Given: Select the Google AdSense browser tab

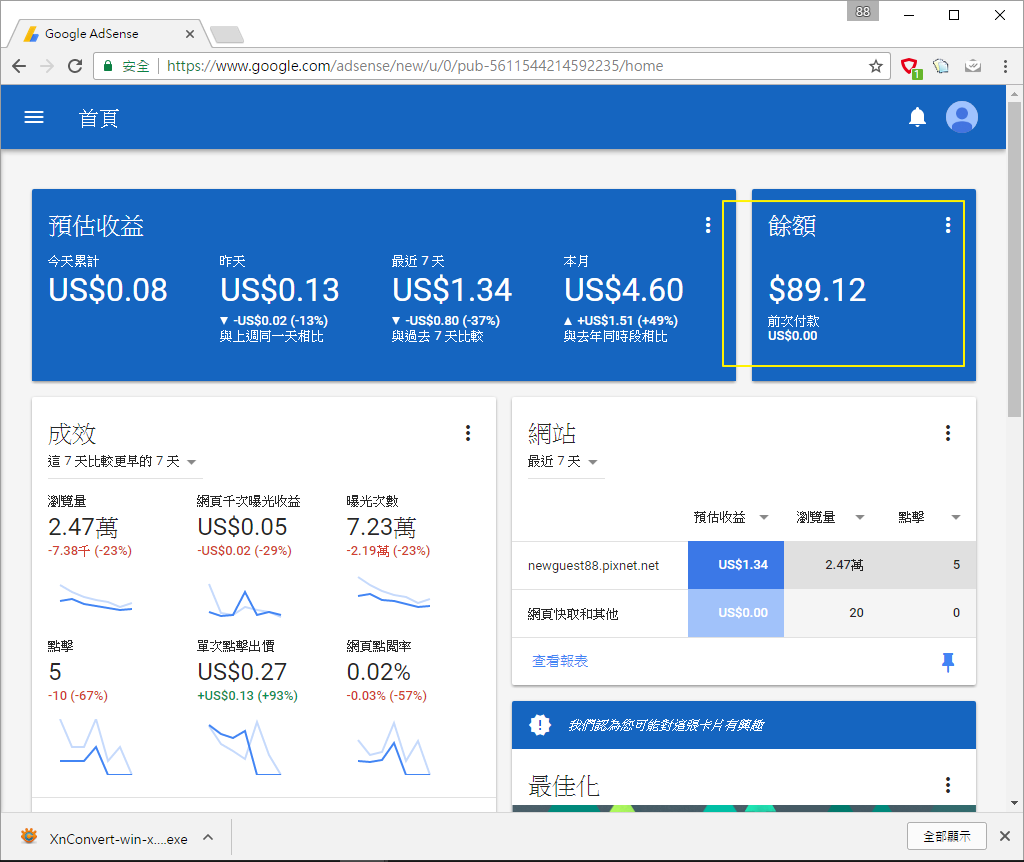Looking at the screenshot, I should pyautogui.click(x=108, y=33).
